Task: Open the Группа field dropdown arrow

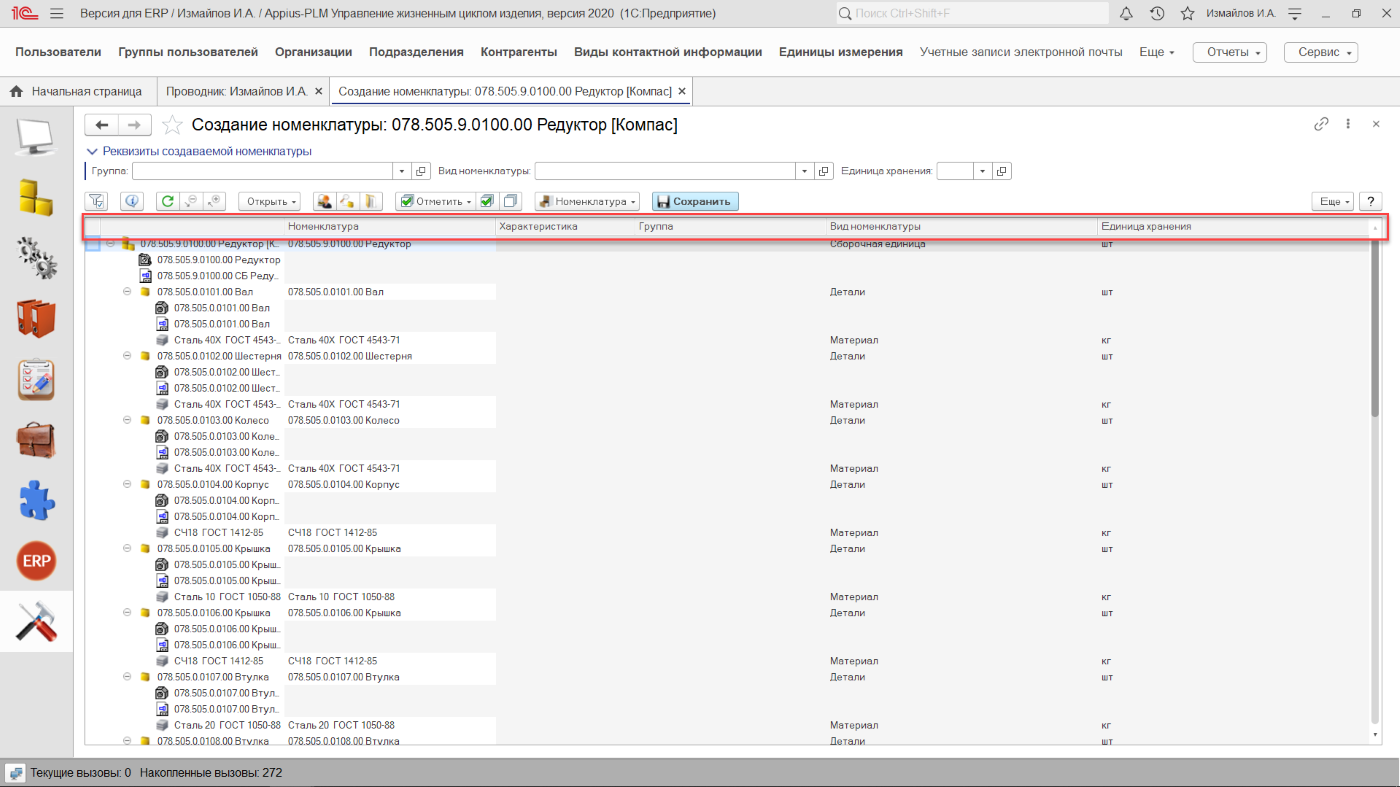Action: click(x=402, y=171)
